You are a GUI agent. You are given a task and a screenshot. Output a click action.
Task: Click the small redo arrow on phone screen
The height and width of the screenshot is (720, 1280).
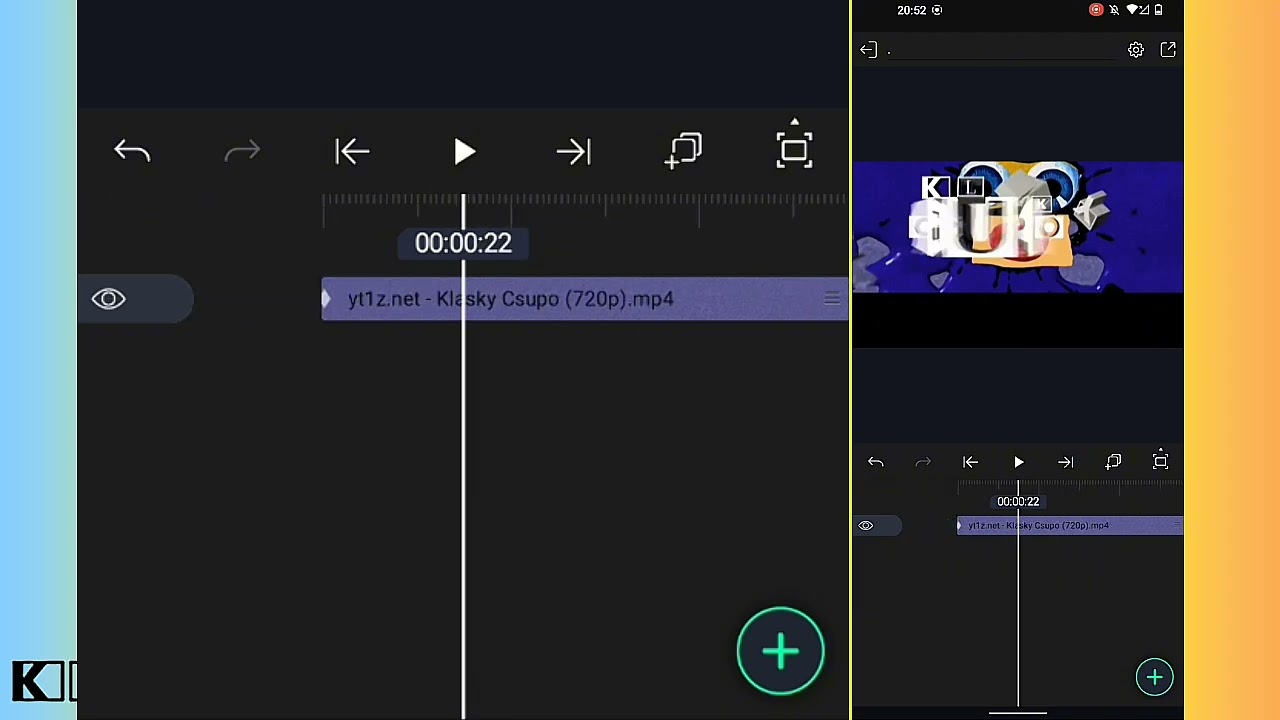pyautogui.click(x=923, y=462)
